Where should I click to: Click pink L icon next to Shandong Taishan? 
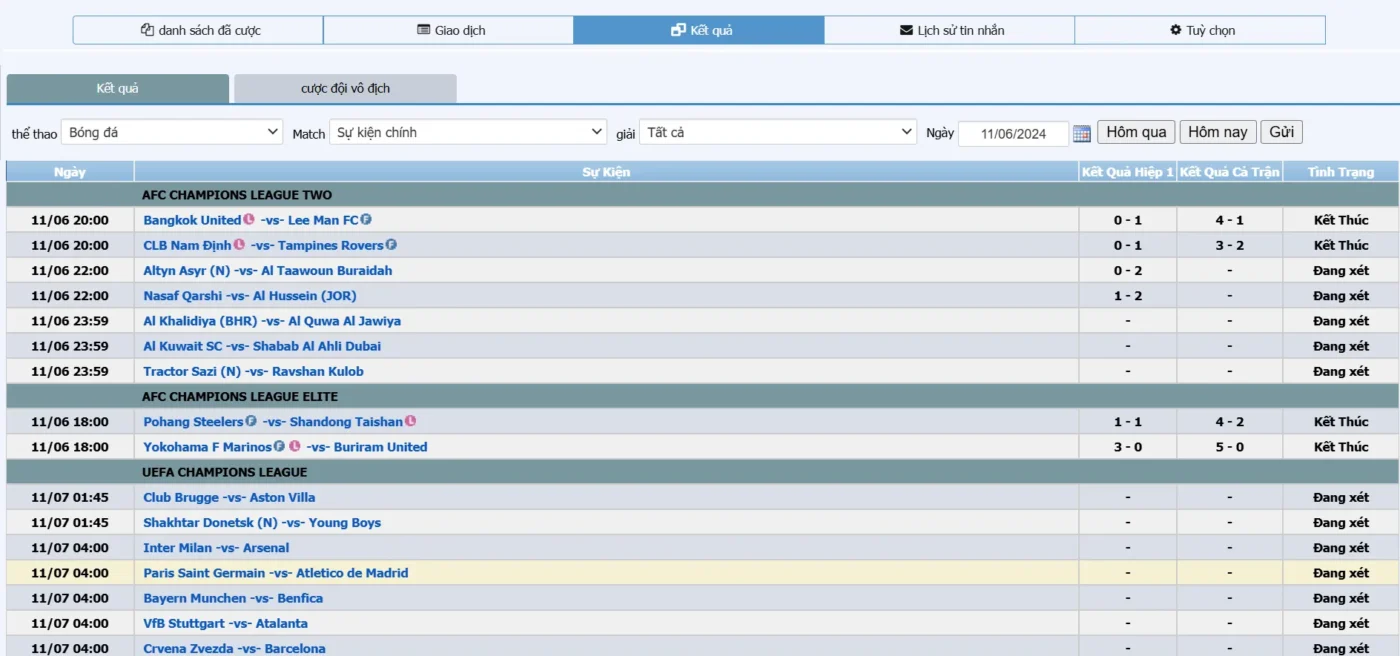tap(410, 422)
